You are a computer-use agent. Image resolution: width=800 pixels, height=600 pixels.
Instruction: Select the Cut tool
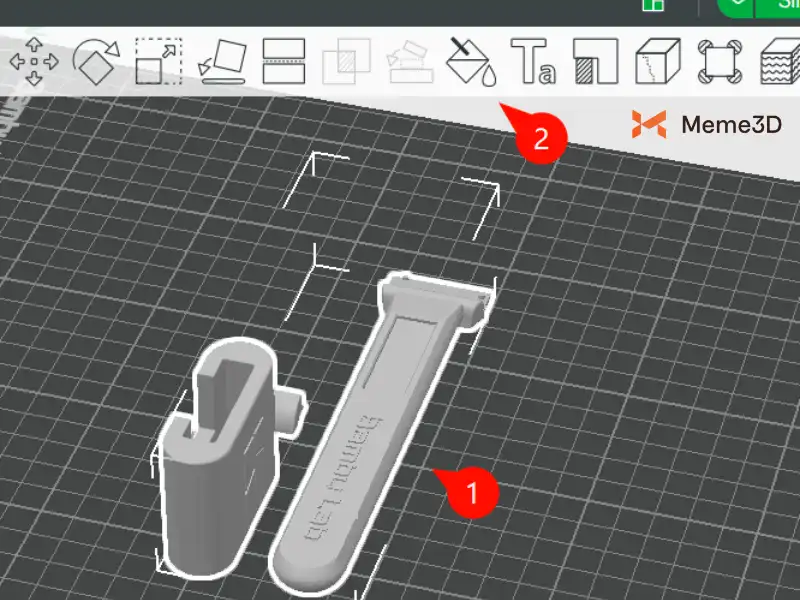(283, 62)
